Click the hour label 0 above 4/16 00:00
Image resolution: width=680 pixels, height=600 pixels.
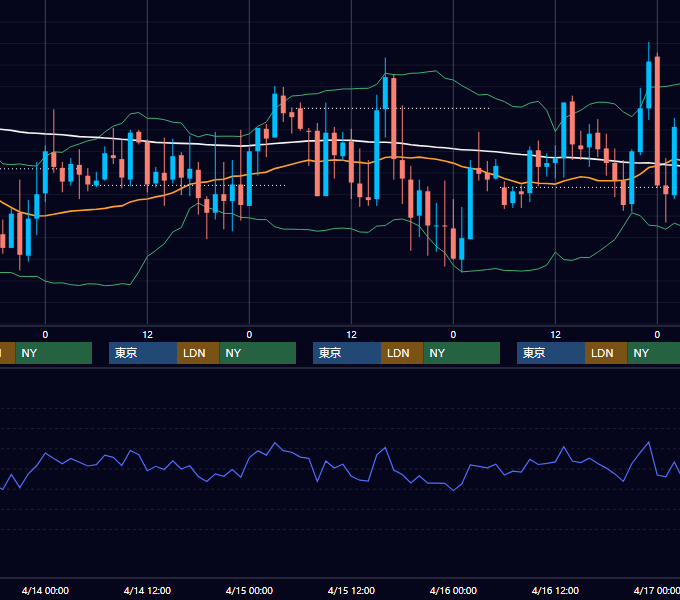453,335
